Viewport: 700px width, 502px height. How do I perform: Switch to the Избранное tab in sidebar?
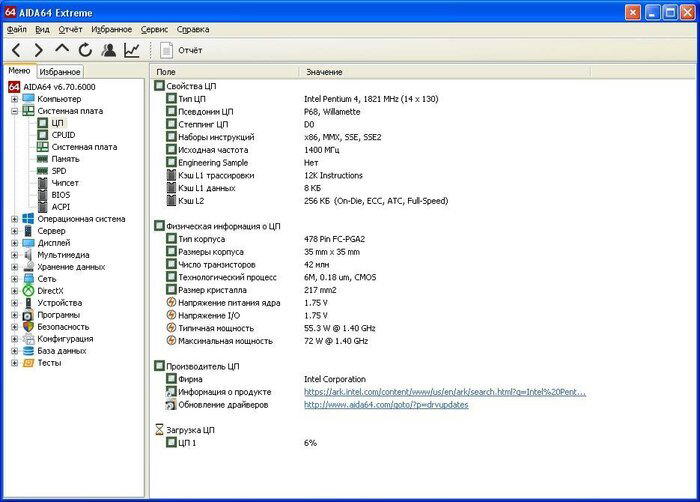click(x=59, y=71)
